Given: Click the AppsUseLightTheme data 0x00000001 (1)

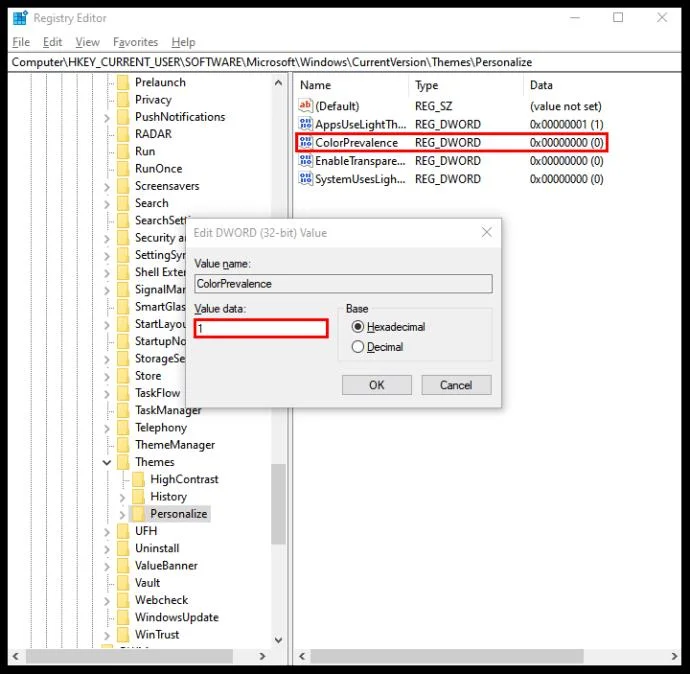Looking at the screenshot, I should click(566, 124).
